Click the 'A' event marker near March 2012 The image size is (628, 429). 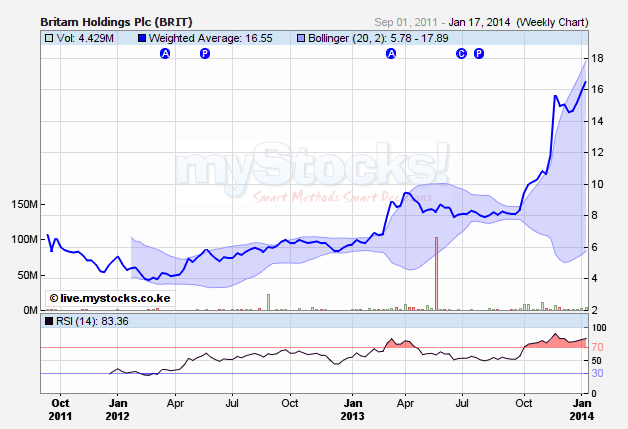pos(165,53)
